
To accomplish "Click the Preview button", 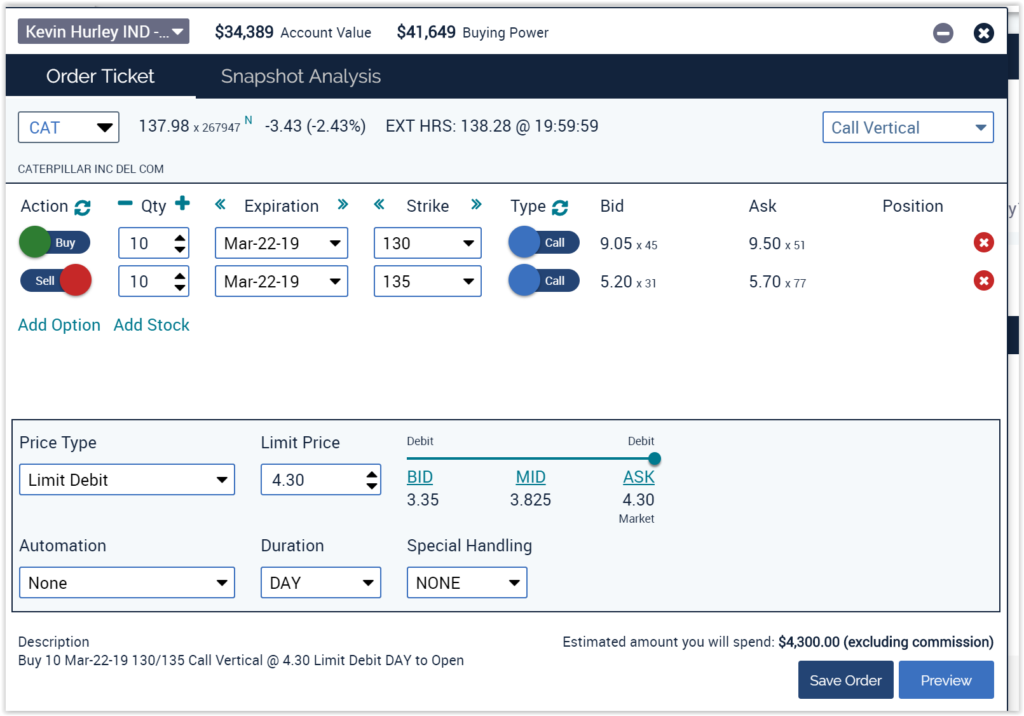I will pos(945,680).
